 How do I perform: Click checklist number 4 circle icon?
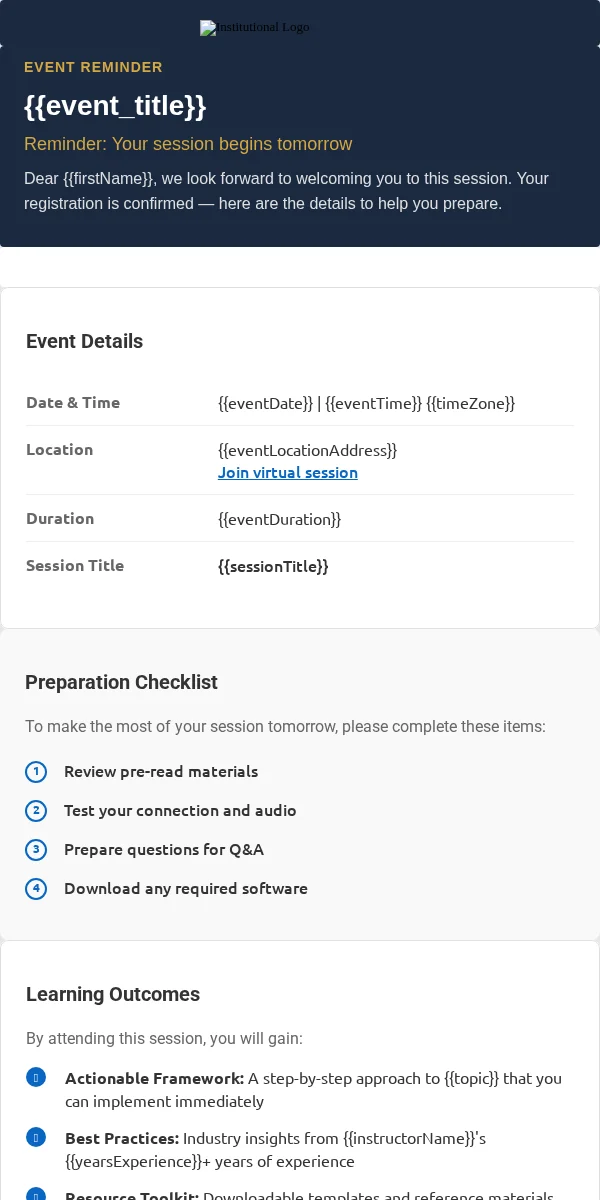point(36,889)
